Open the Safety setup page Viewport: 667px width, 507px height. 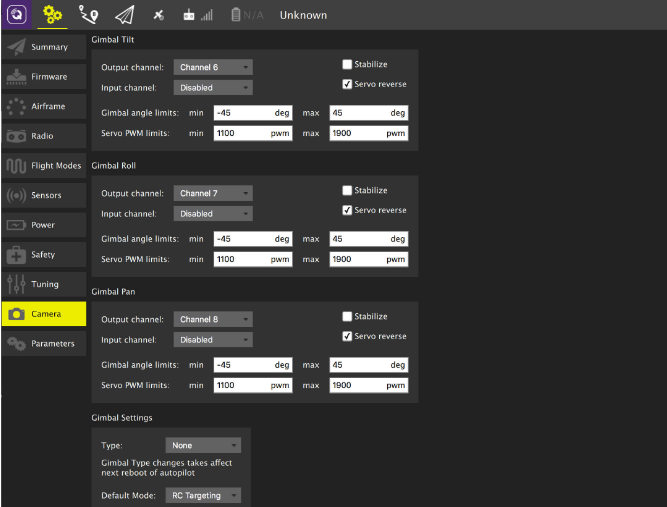[41, 254]
